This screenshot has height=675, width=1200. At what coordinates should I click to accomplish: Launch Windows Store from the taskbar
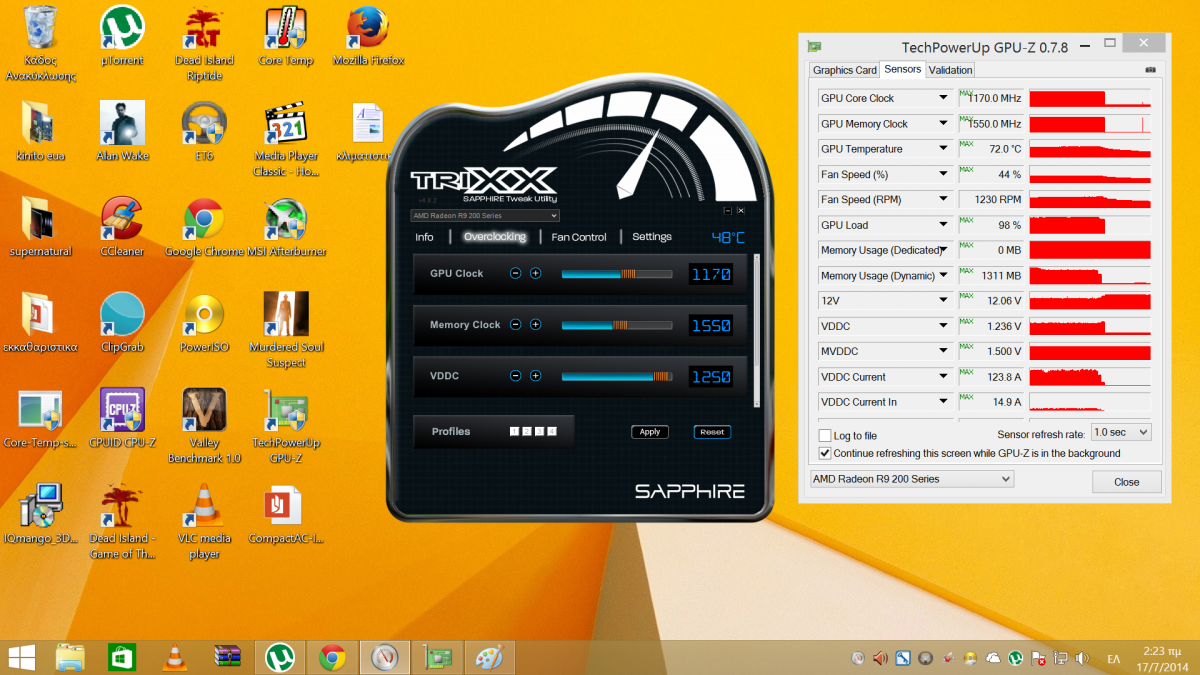point(122,657)
